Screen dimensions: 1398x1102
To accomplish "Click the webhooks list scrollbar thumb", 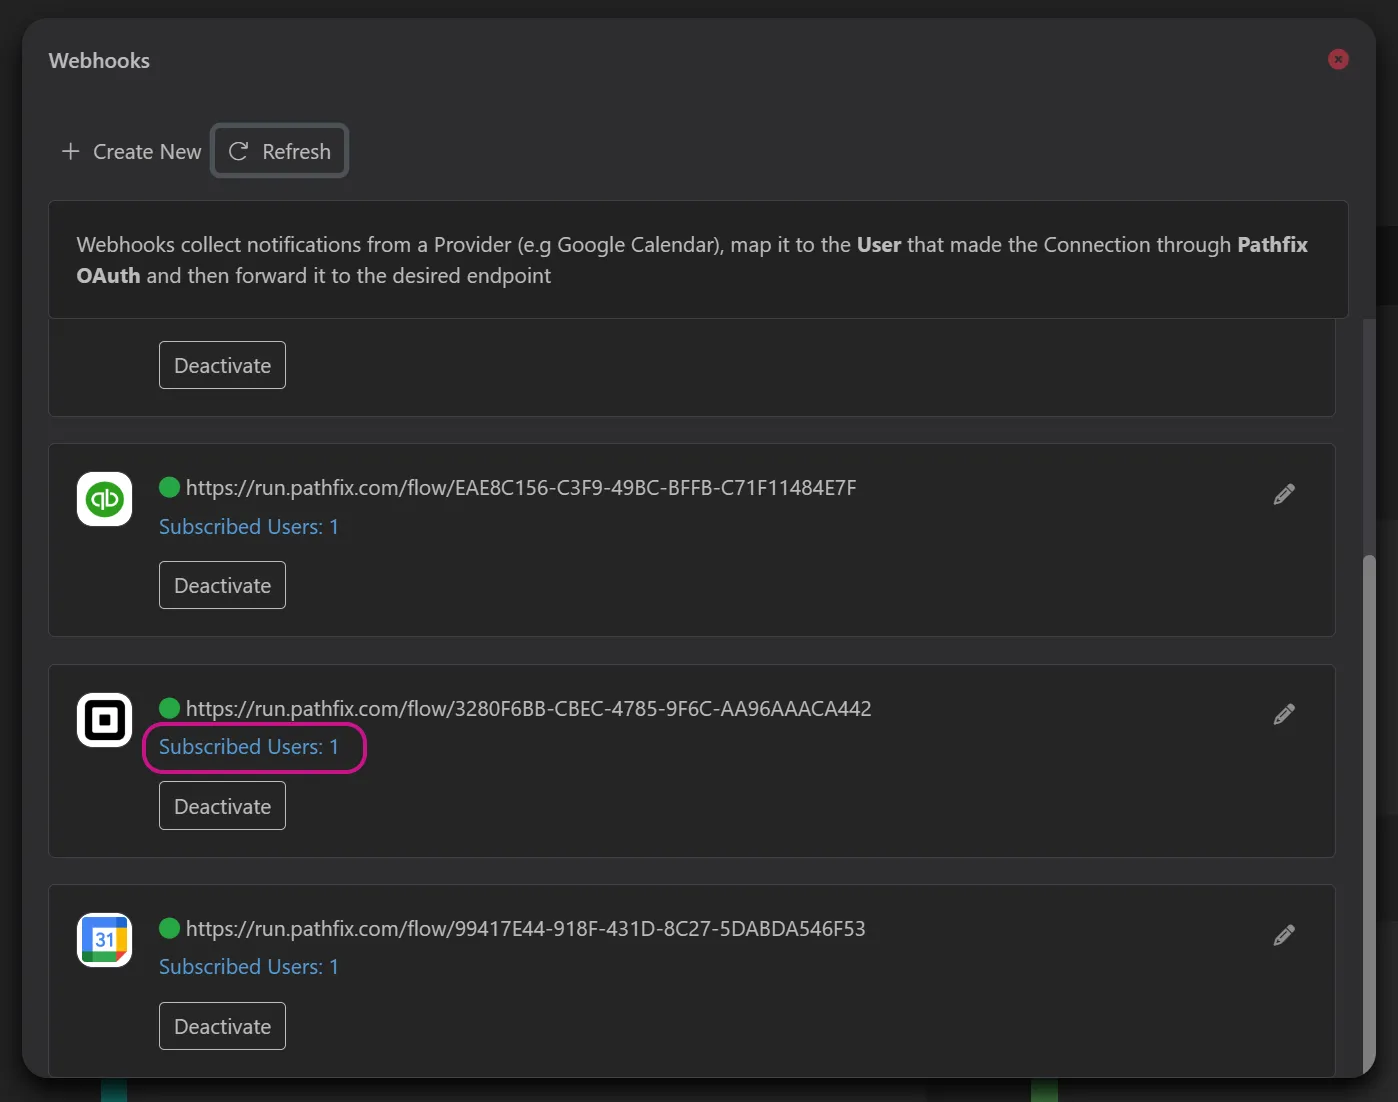I will 1369,815.
